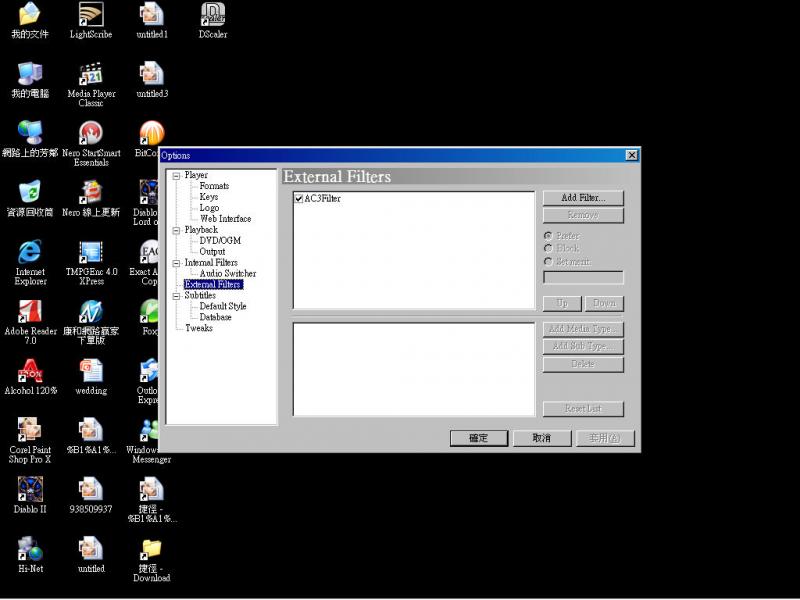Select Default Style under Subtitles
Viewport: 800px width, 600px height.
(x=222, y=306)
